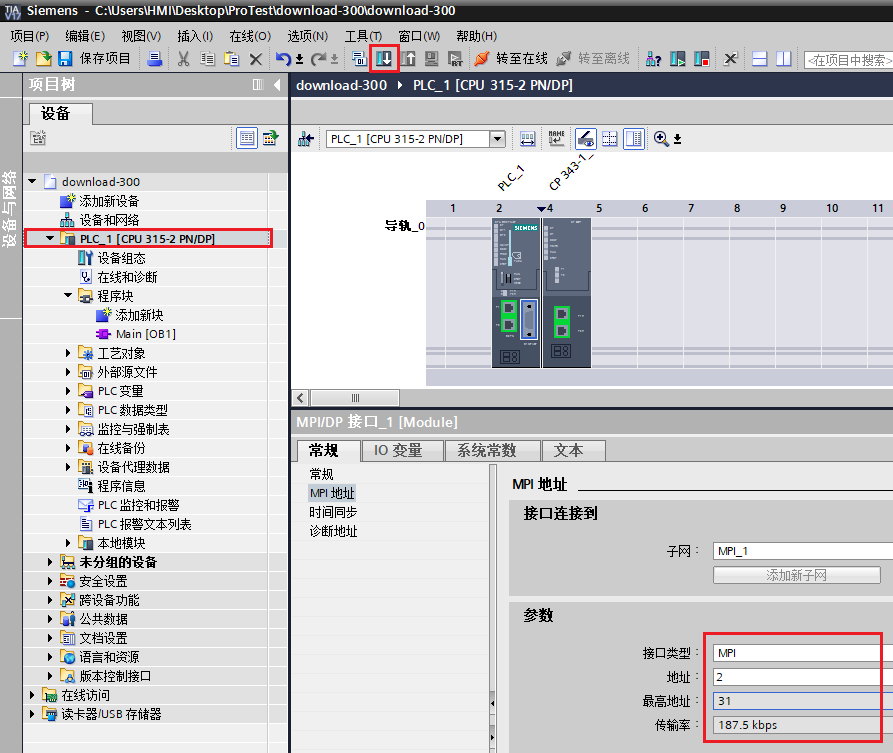Screen dimensions: 893x753
Task: Click the Accessible devices icon
Action: (x=654, y=59)
